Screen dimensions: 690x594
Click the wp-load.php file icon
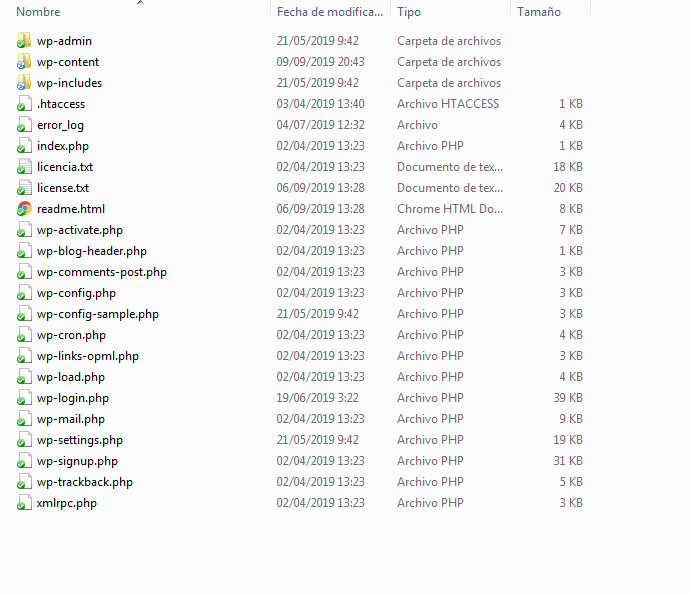[24, 377]
